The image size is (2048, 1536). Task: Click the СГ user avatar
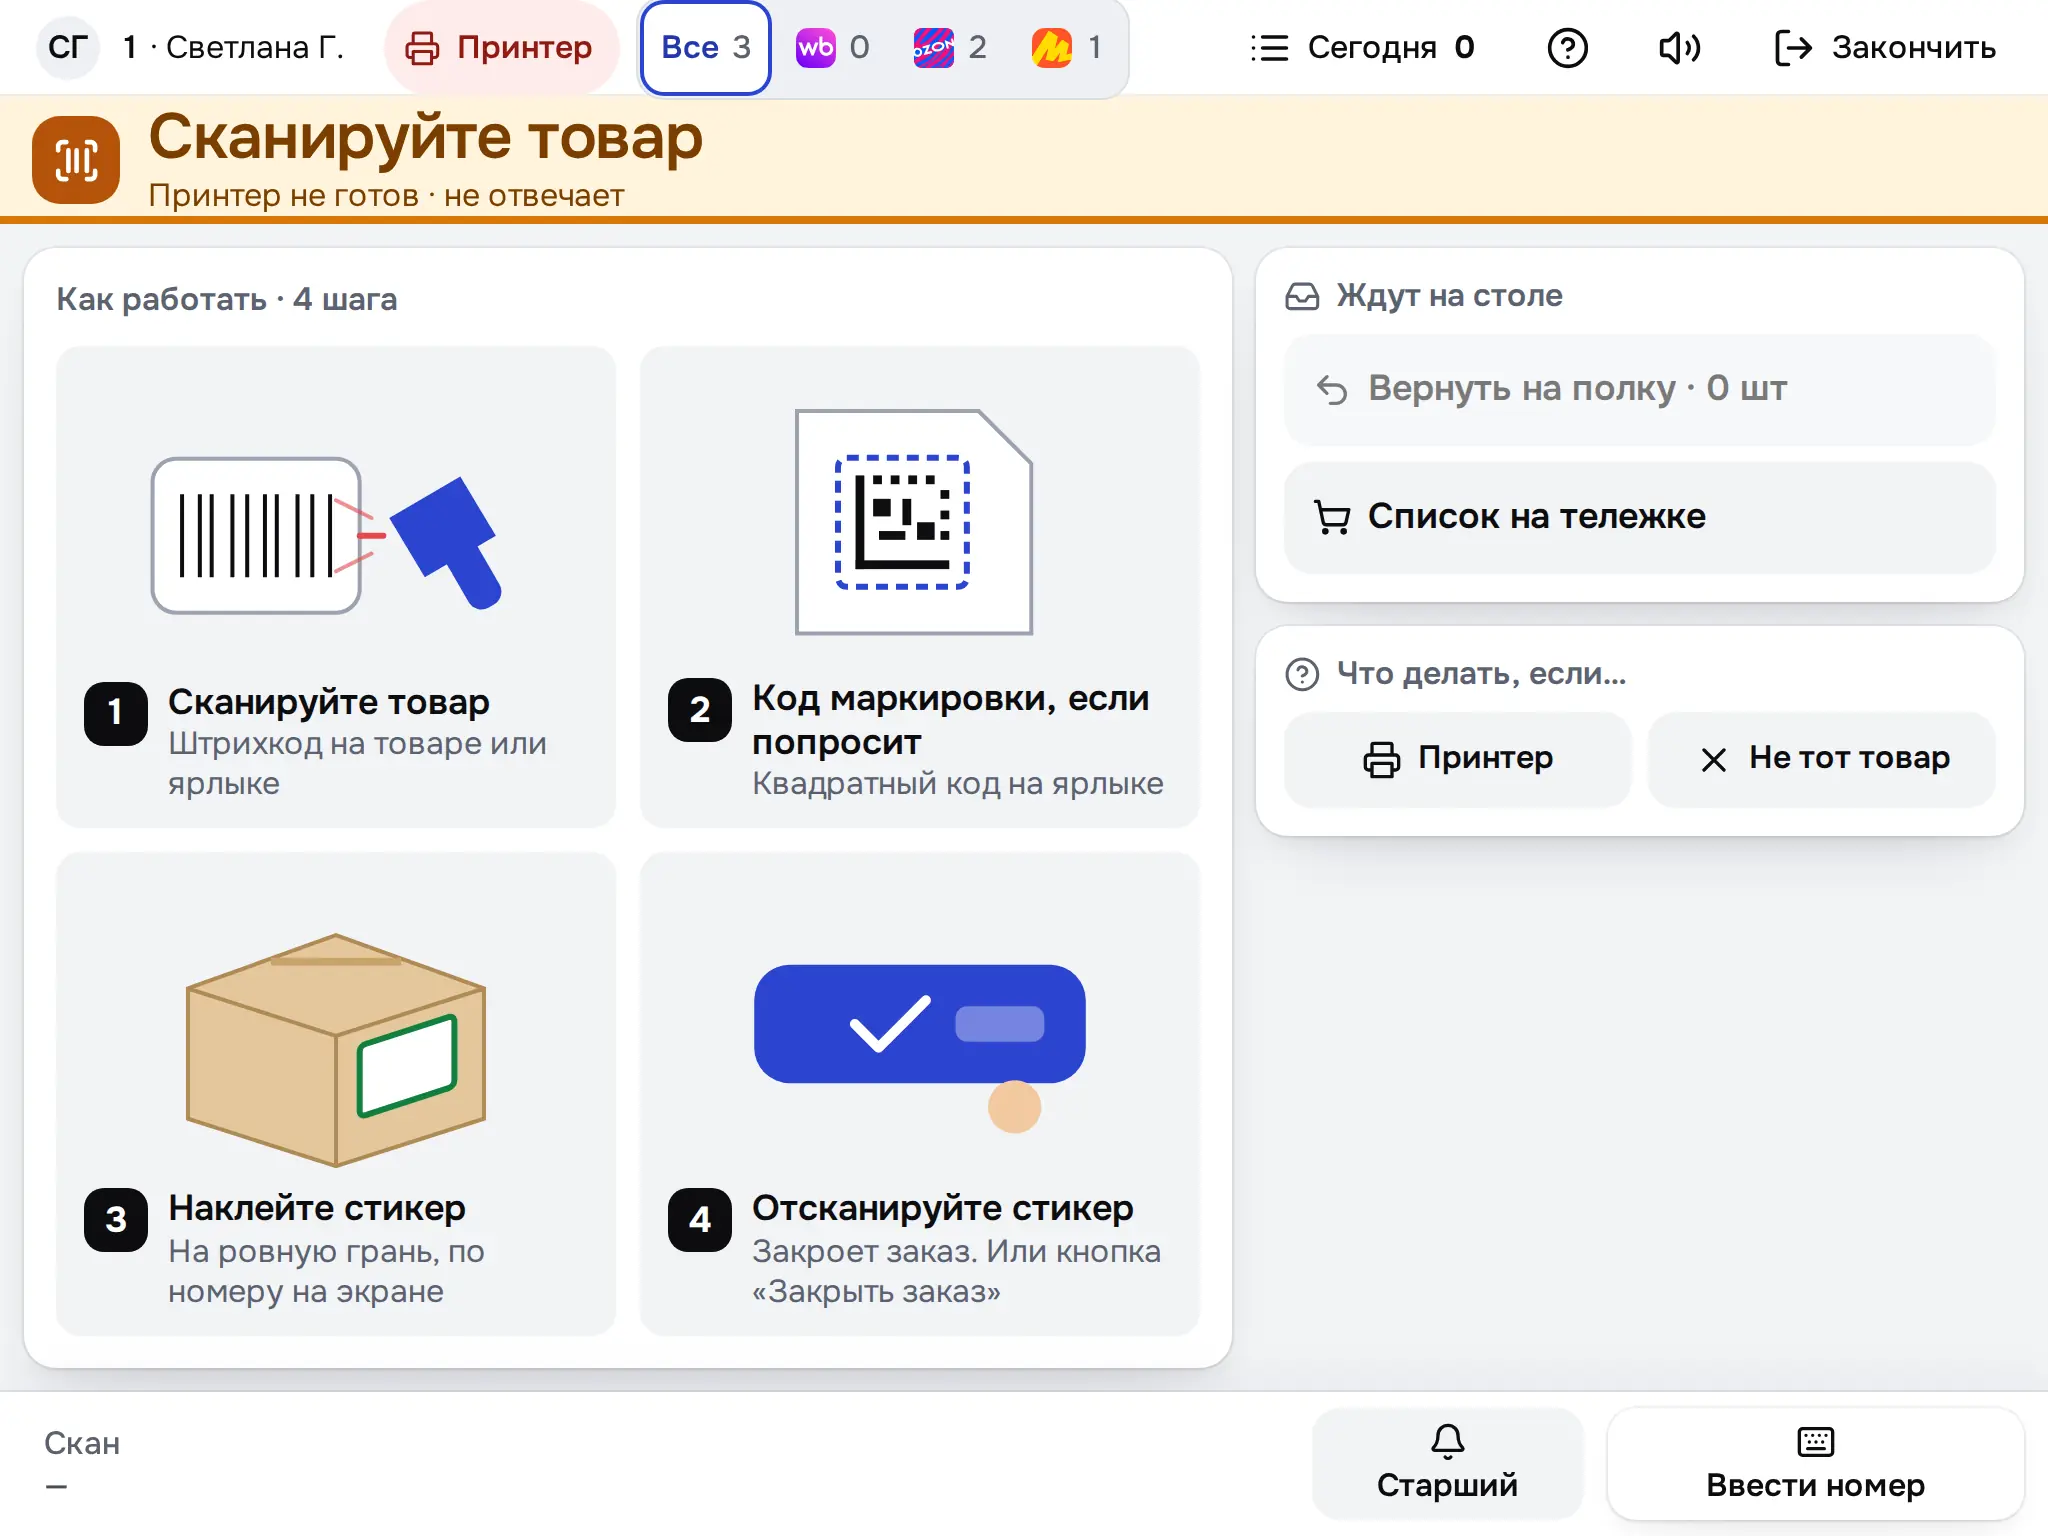coord(68,47)
